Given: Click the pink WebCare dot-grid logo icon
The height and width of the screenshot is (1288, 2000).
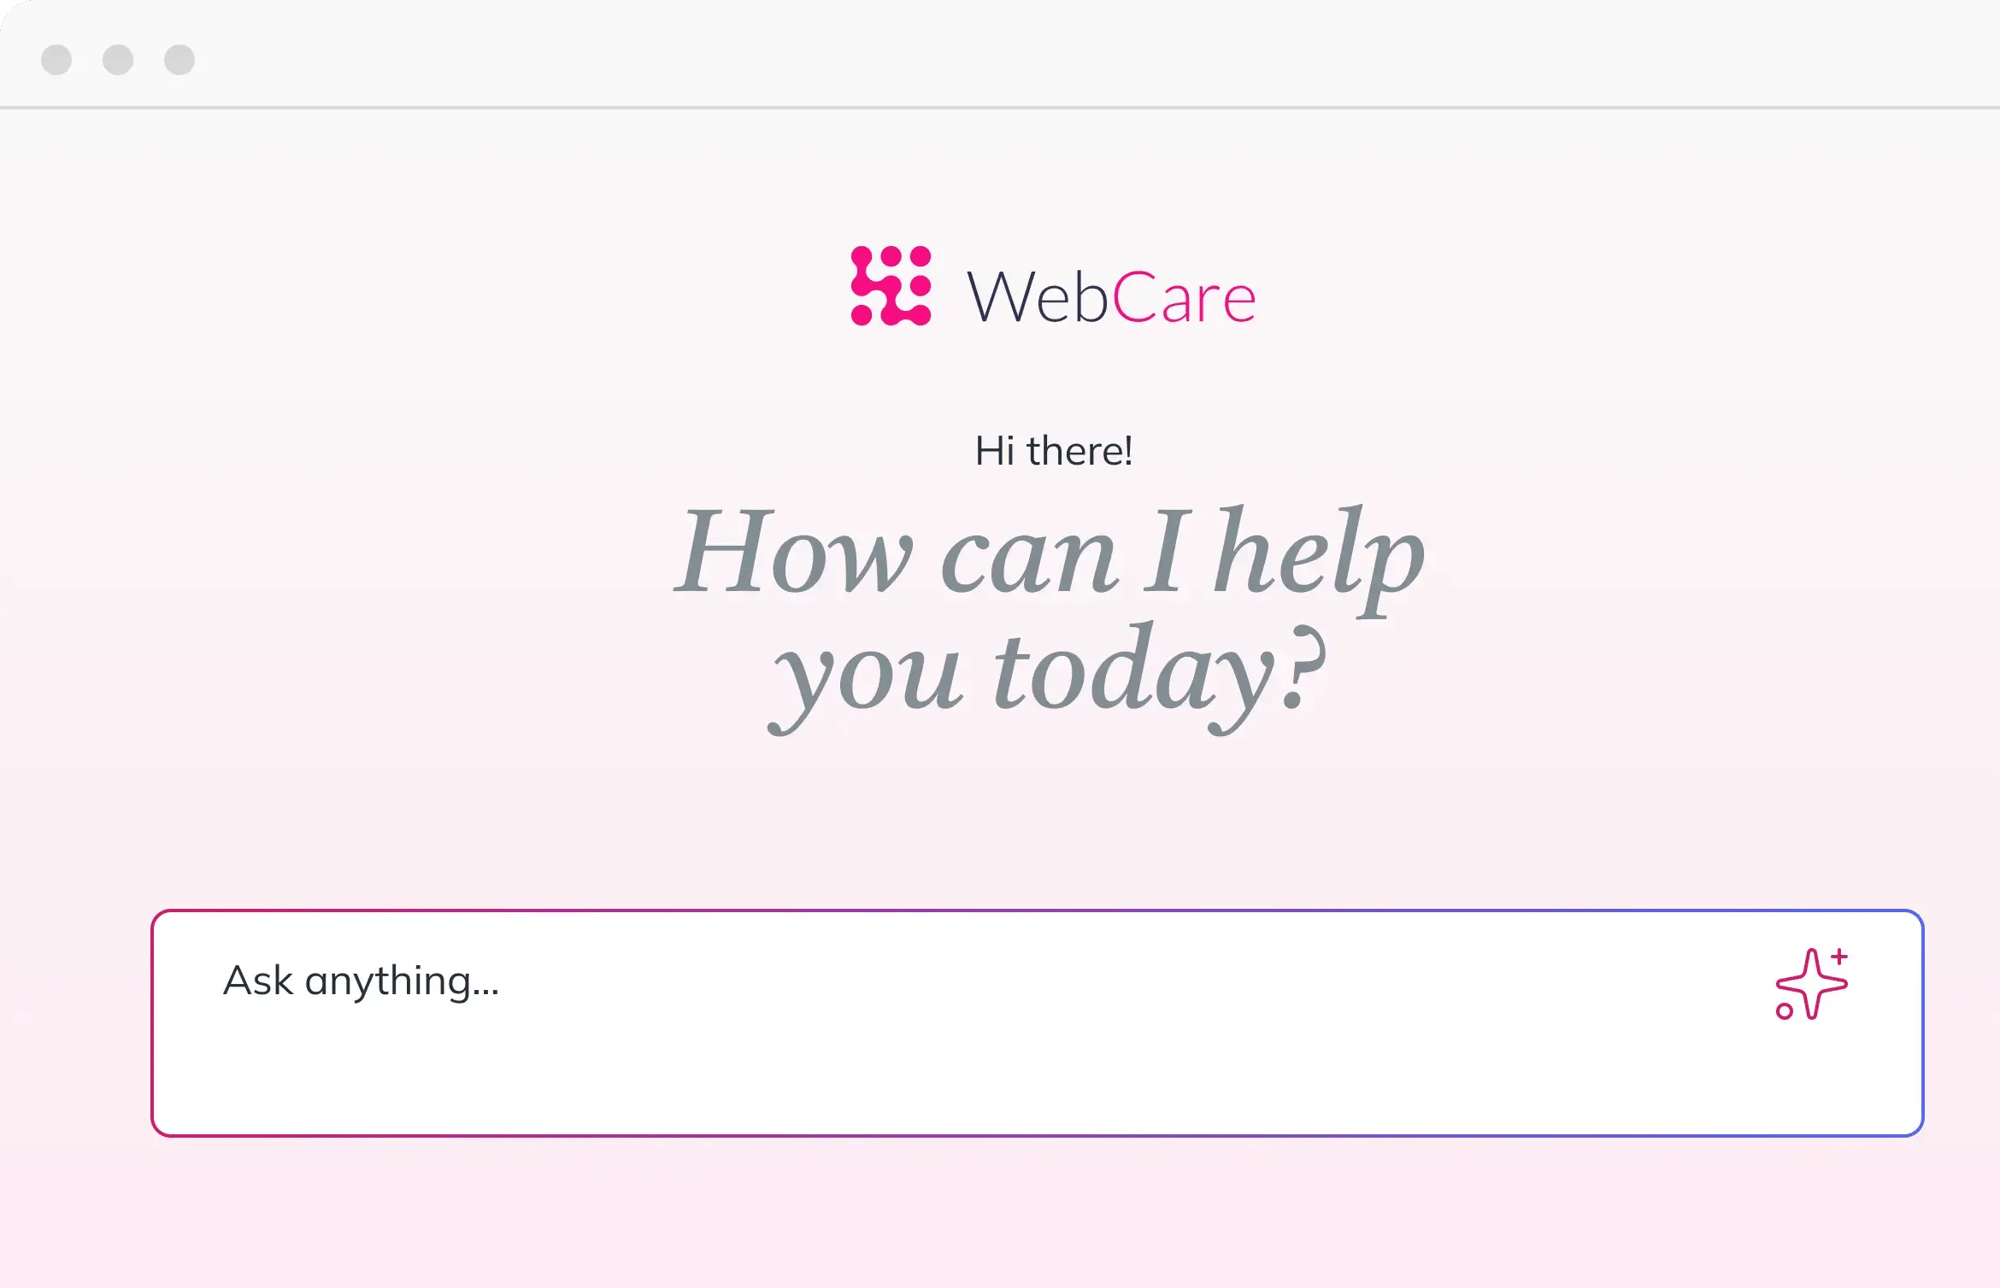Looking at the screenshot, I should pyautogui.click(x=890, y=286).
